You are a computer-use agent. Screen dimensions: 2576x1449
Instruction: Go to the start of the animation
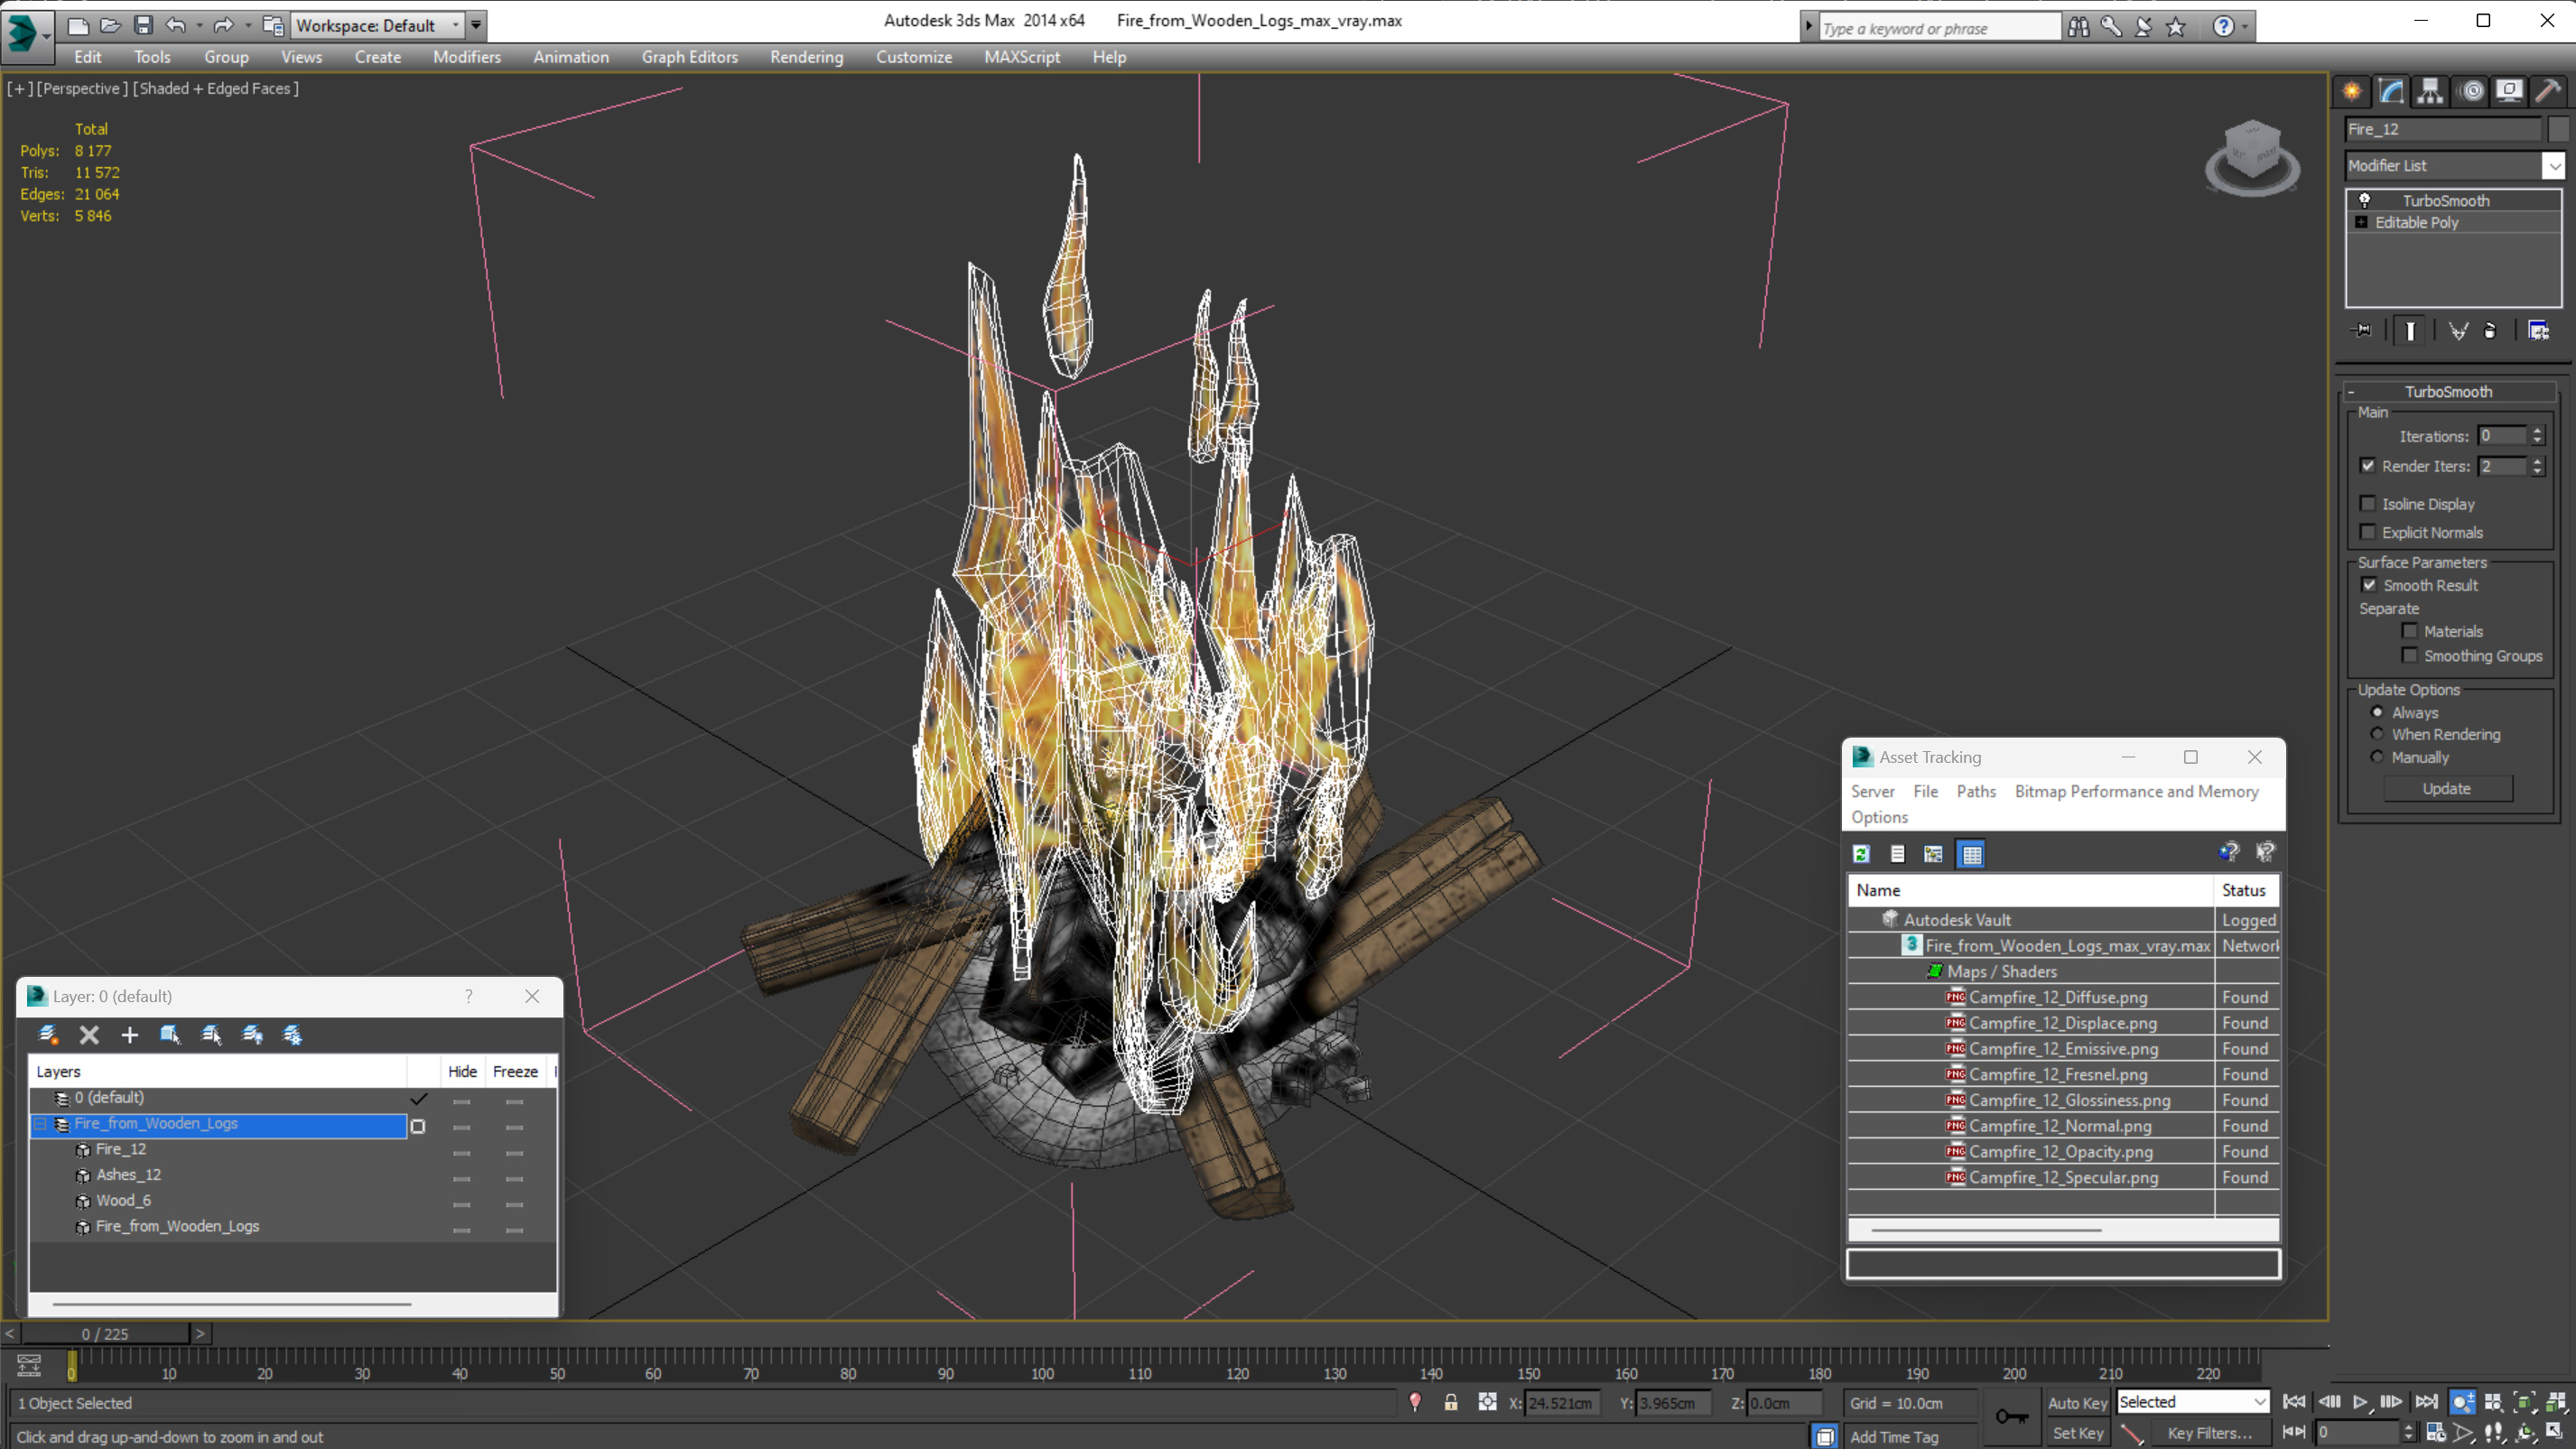(x=2294, y=1402)
